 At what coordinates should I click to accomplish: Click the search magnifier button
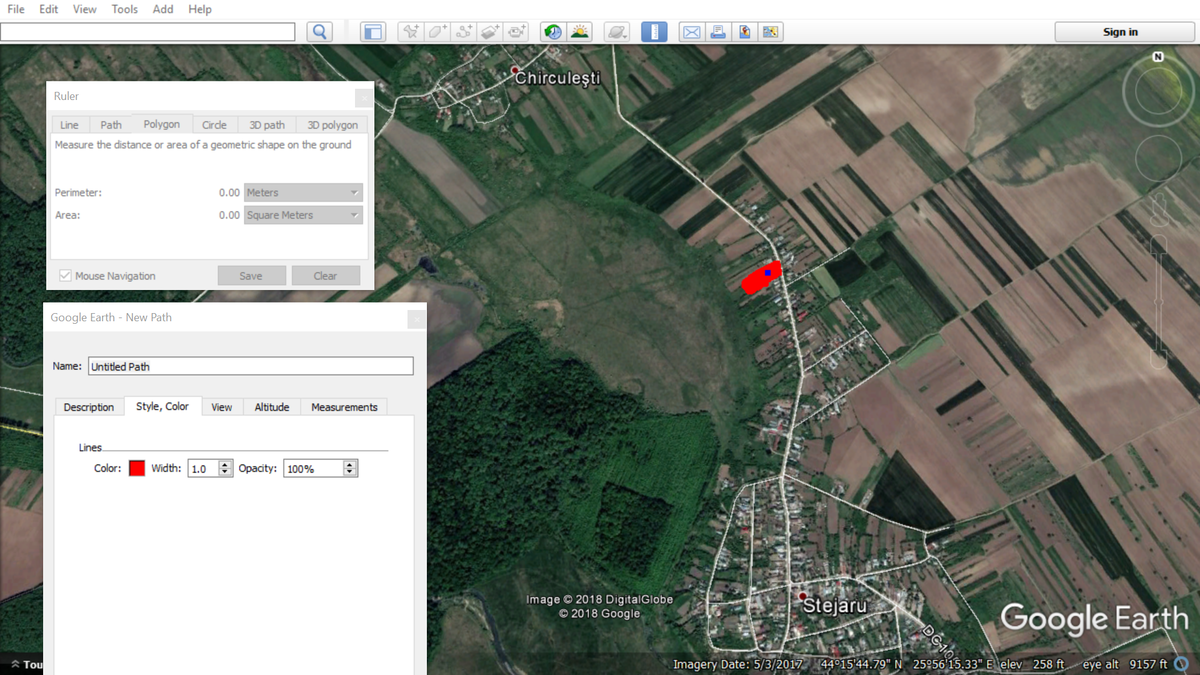(320, 32)
